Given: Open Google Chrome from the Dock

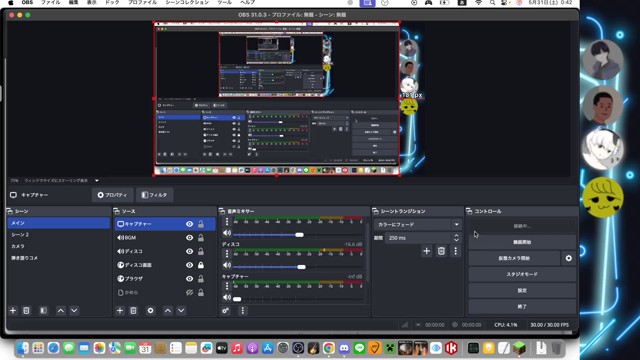Looking at the screenshot, I should (x=329, y=348).
